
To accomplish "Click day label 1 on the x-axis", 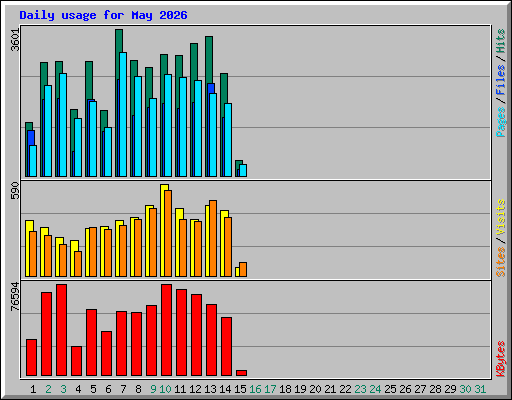I will [33, 389].
